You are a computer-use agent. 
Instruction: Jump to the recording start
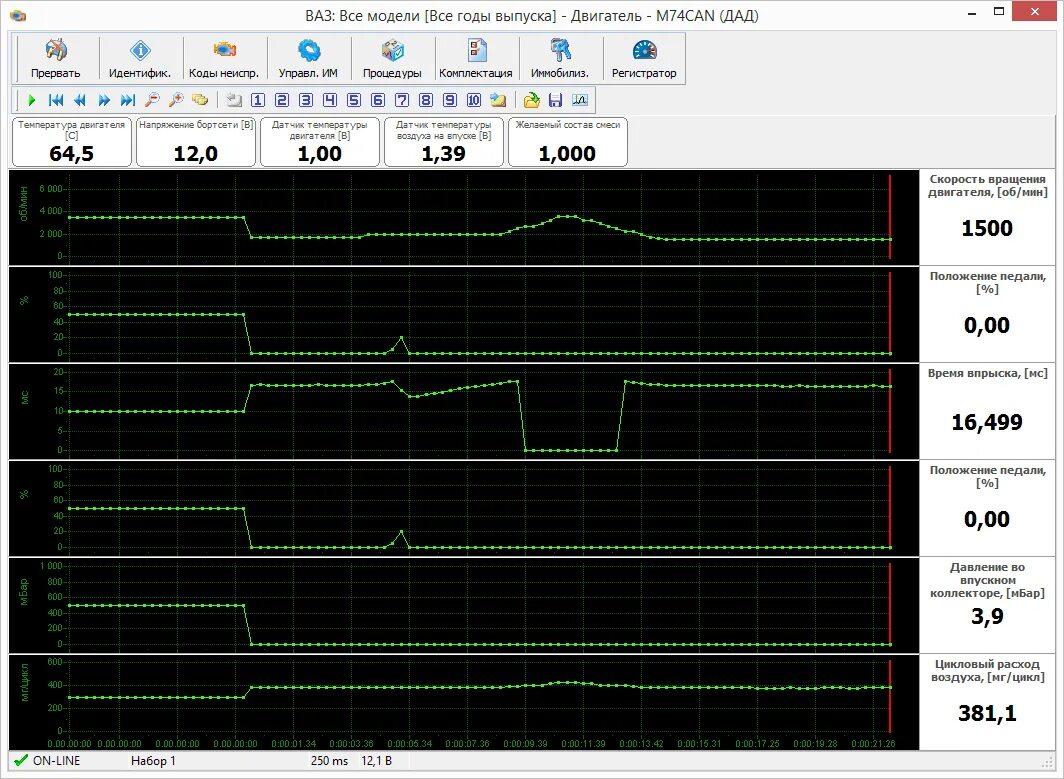[x=56, y=100]
